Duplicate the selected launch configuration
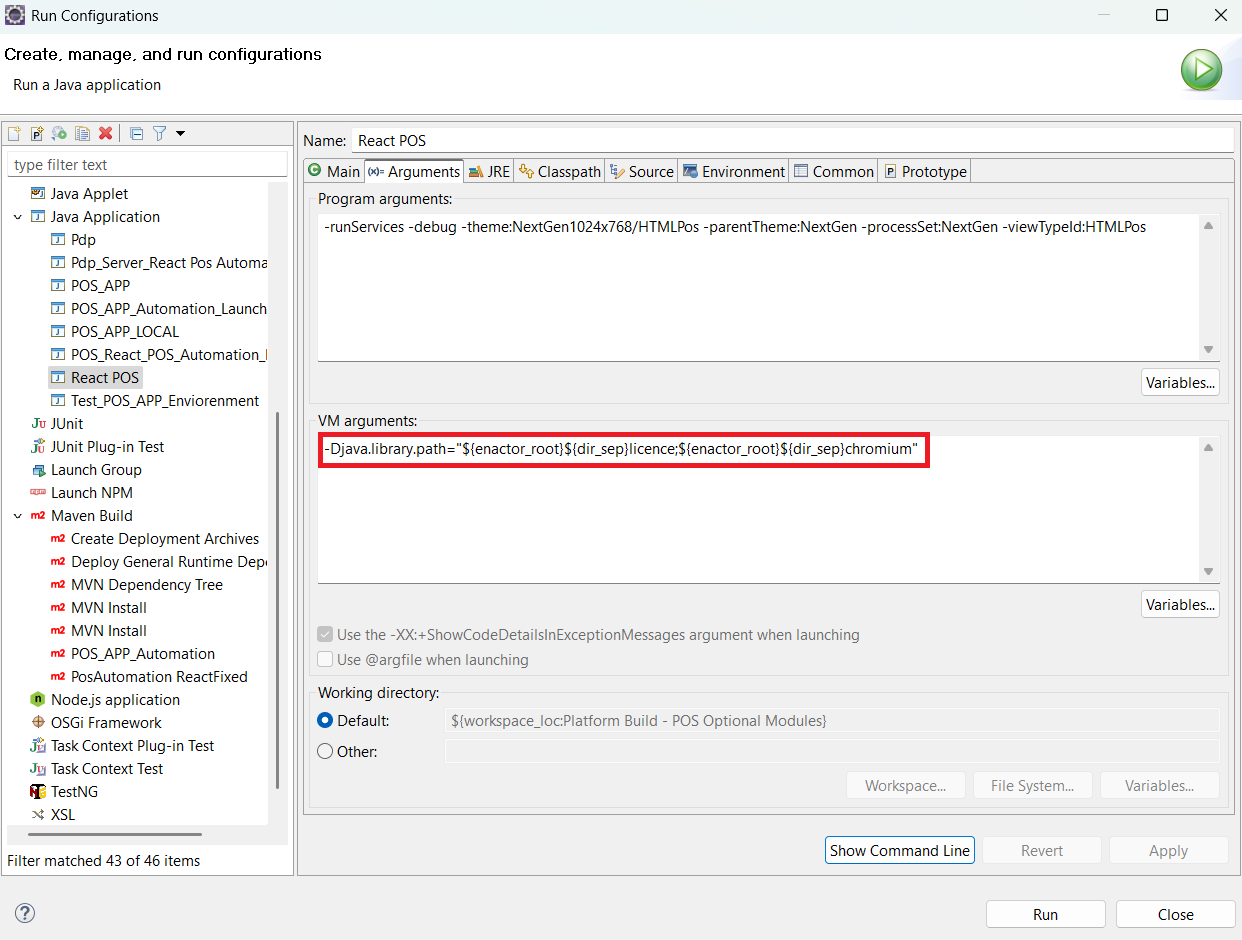Viewport: 1242px width, 940px height. tap(83, 133)
